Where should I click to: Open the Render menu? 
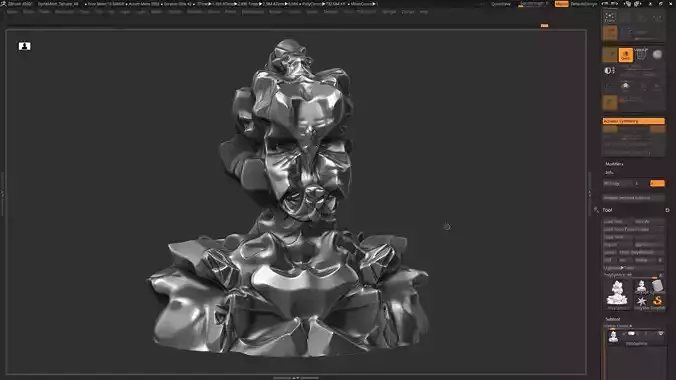[x=275, y=12]
